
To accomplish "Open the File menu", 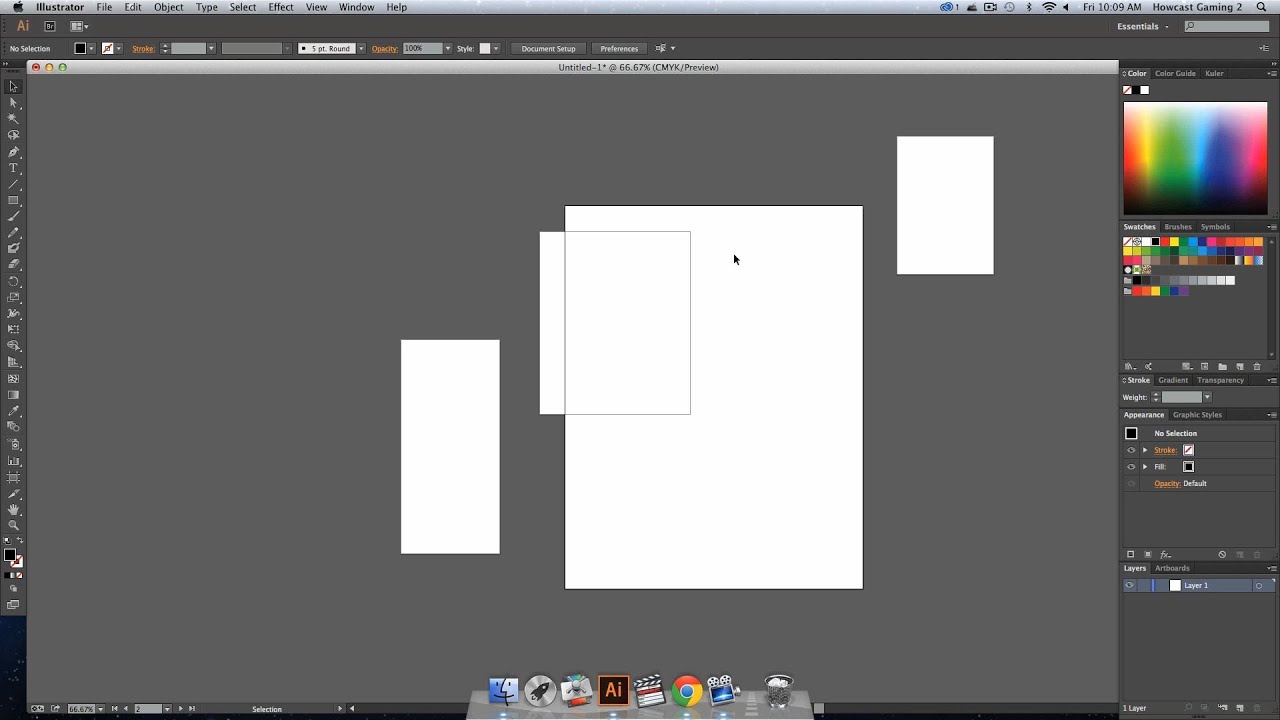I will [104, 7].
